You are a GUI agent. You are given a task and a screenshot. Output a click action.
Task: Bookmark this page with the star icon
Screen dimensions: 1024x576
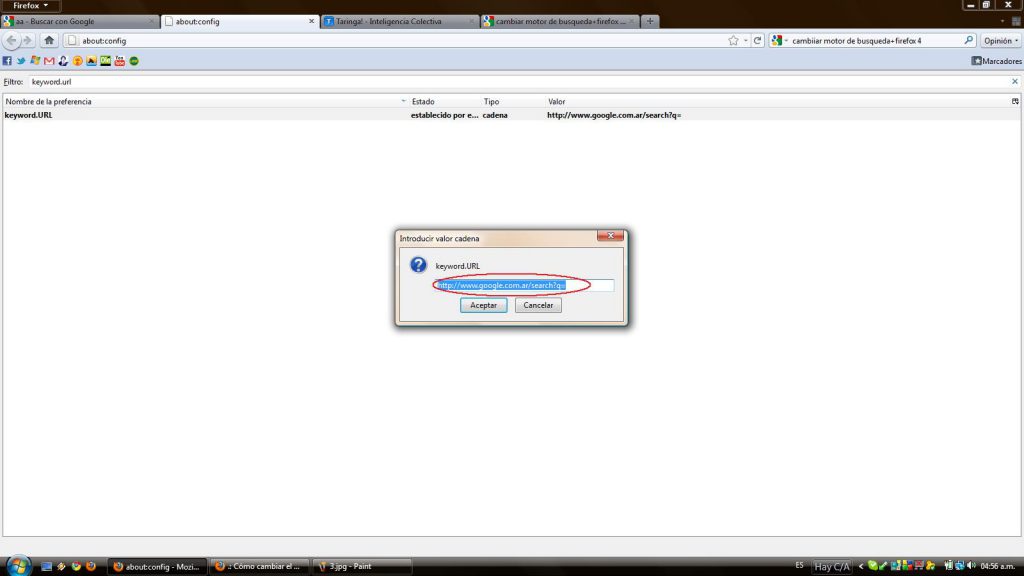(x=733, y=41)
